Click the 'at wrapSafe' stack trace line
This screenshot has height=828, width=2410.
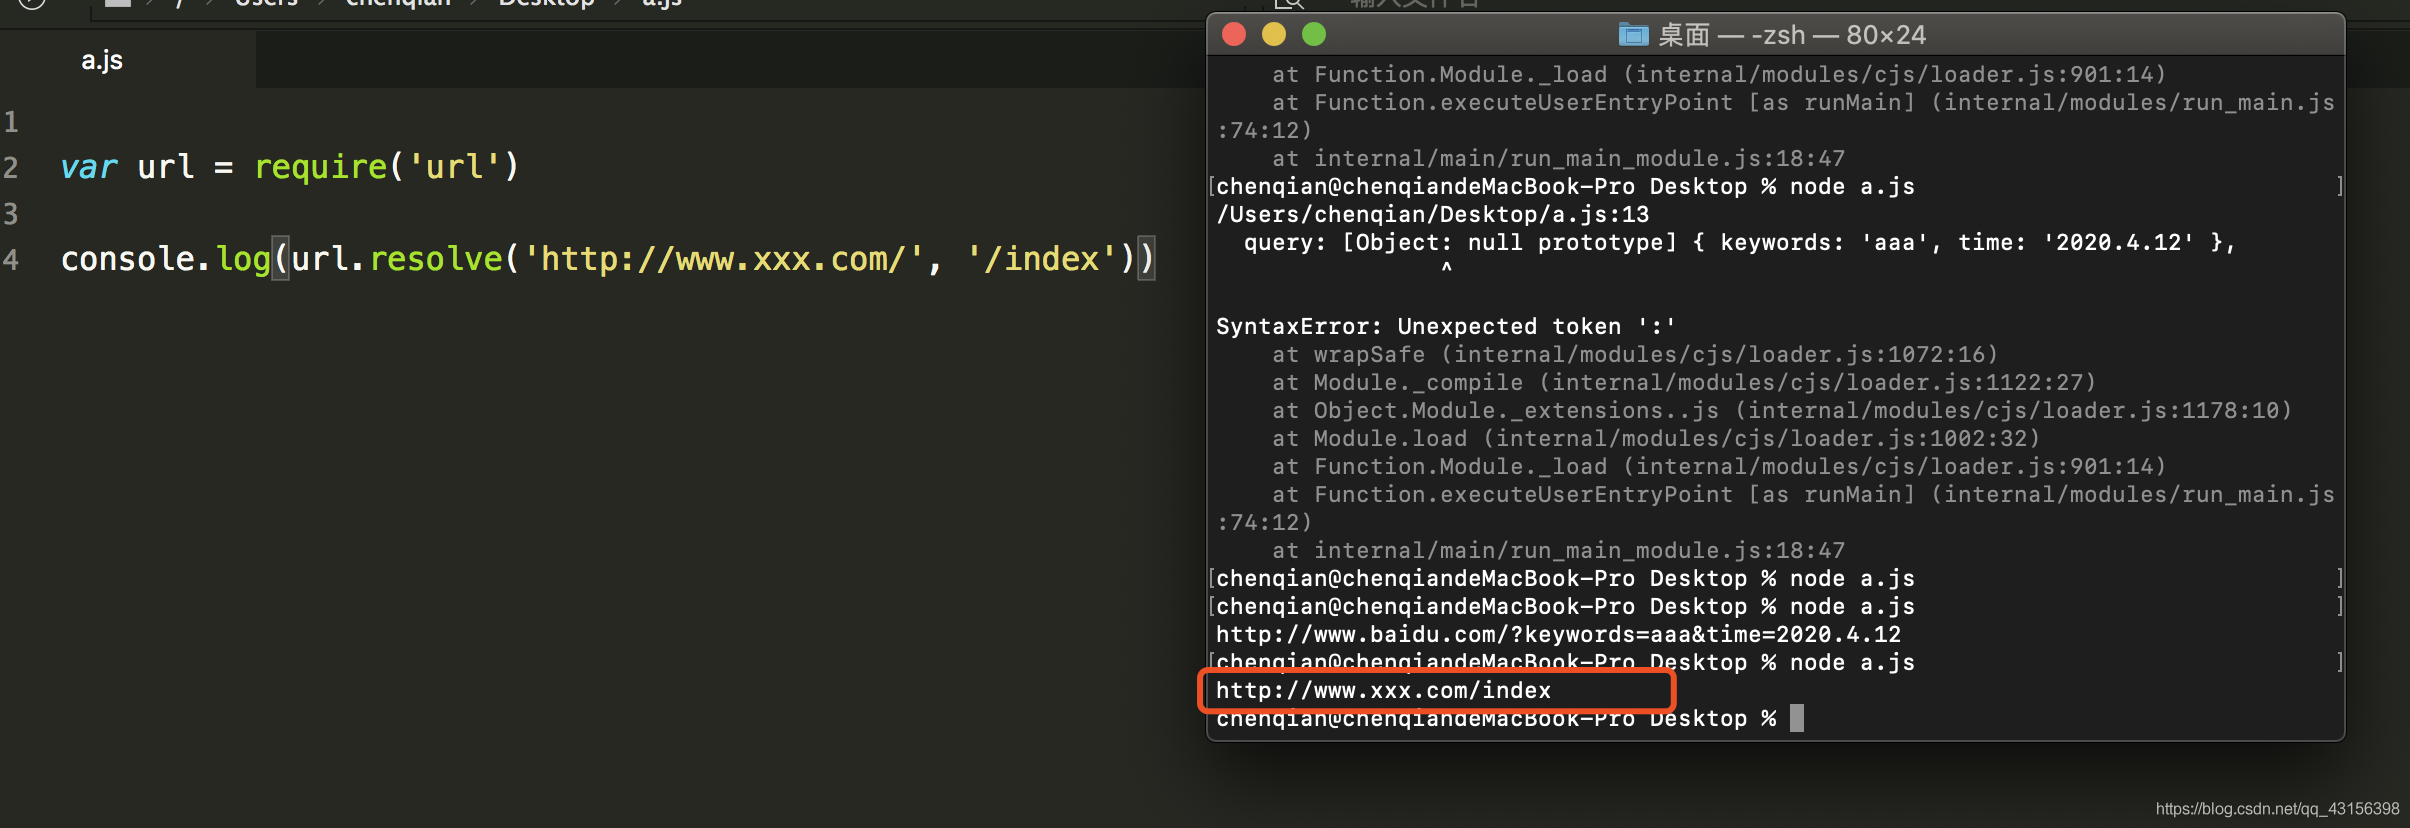click(1635, 355)
